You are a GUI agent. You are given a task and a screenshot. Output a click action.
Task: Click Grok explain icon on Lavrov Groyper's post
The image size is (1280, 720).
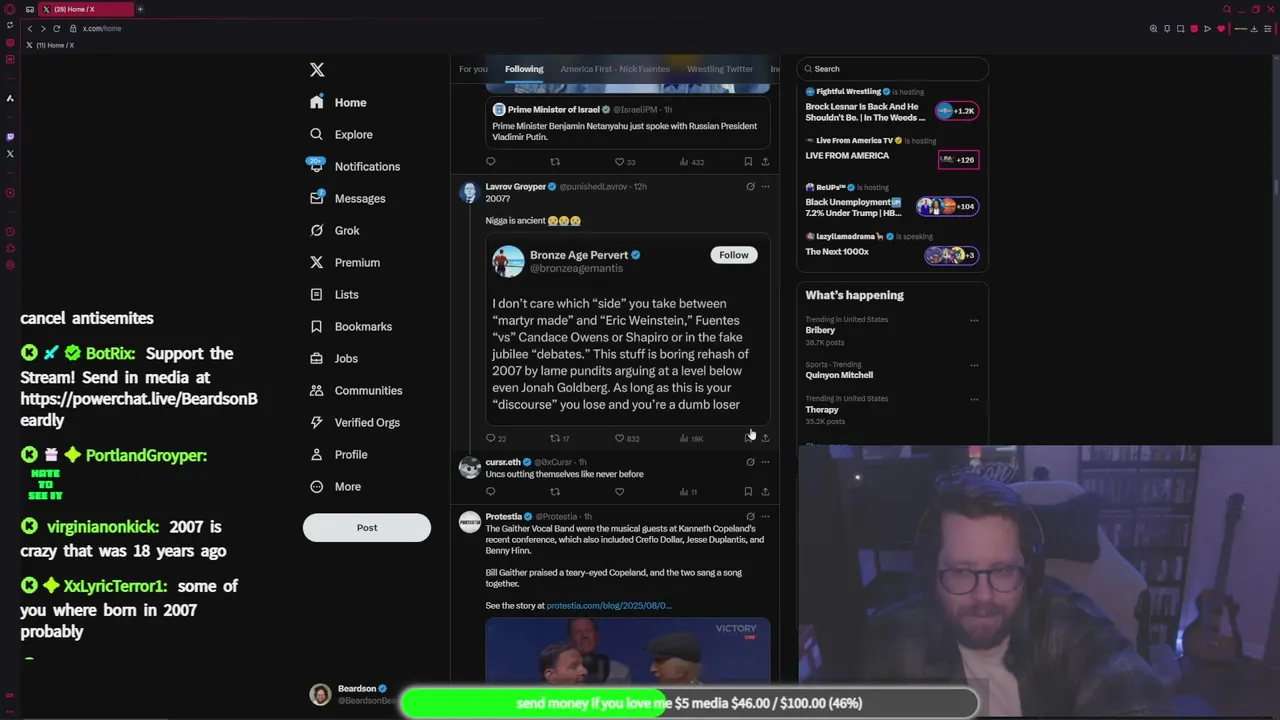click(x=750, y=186)
